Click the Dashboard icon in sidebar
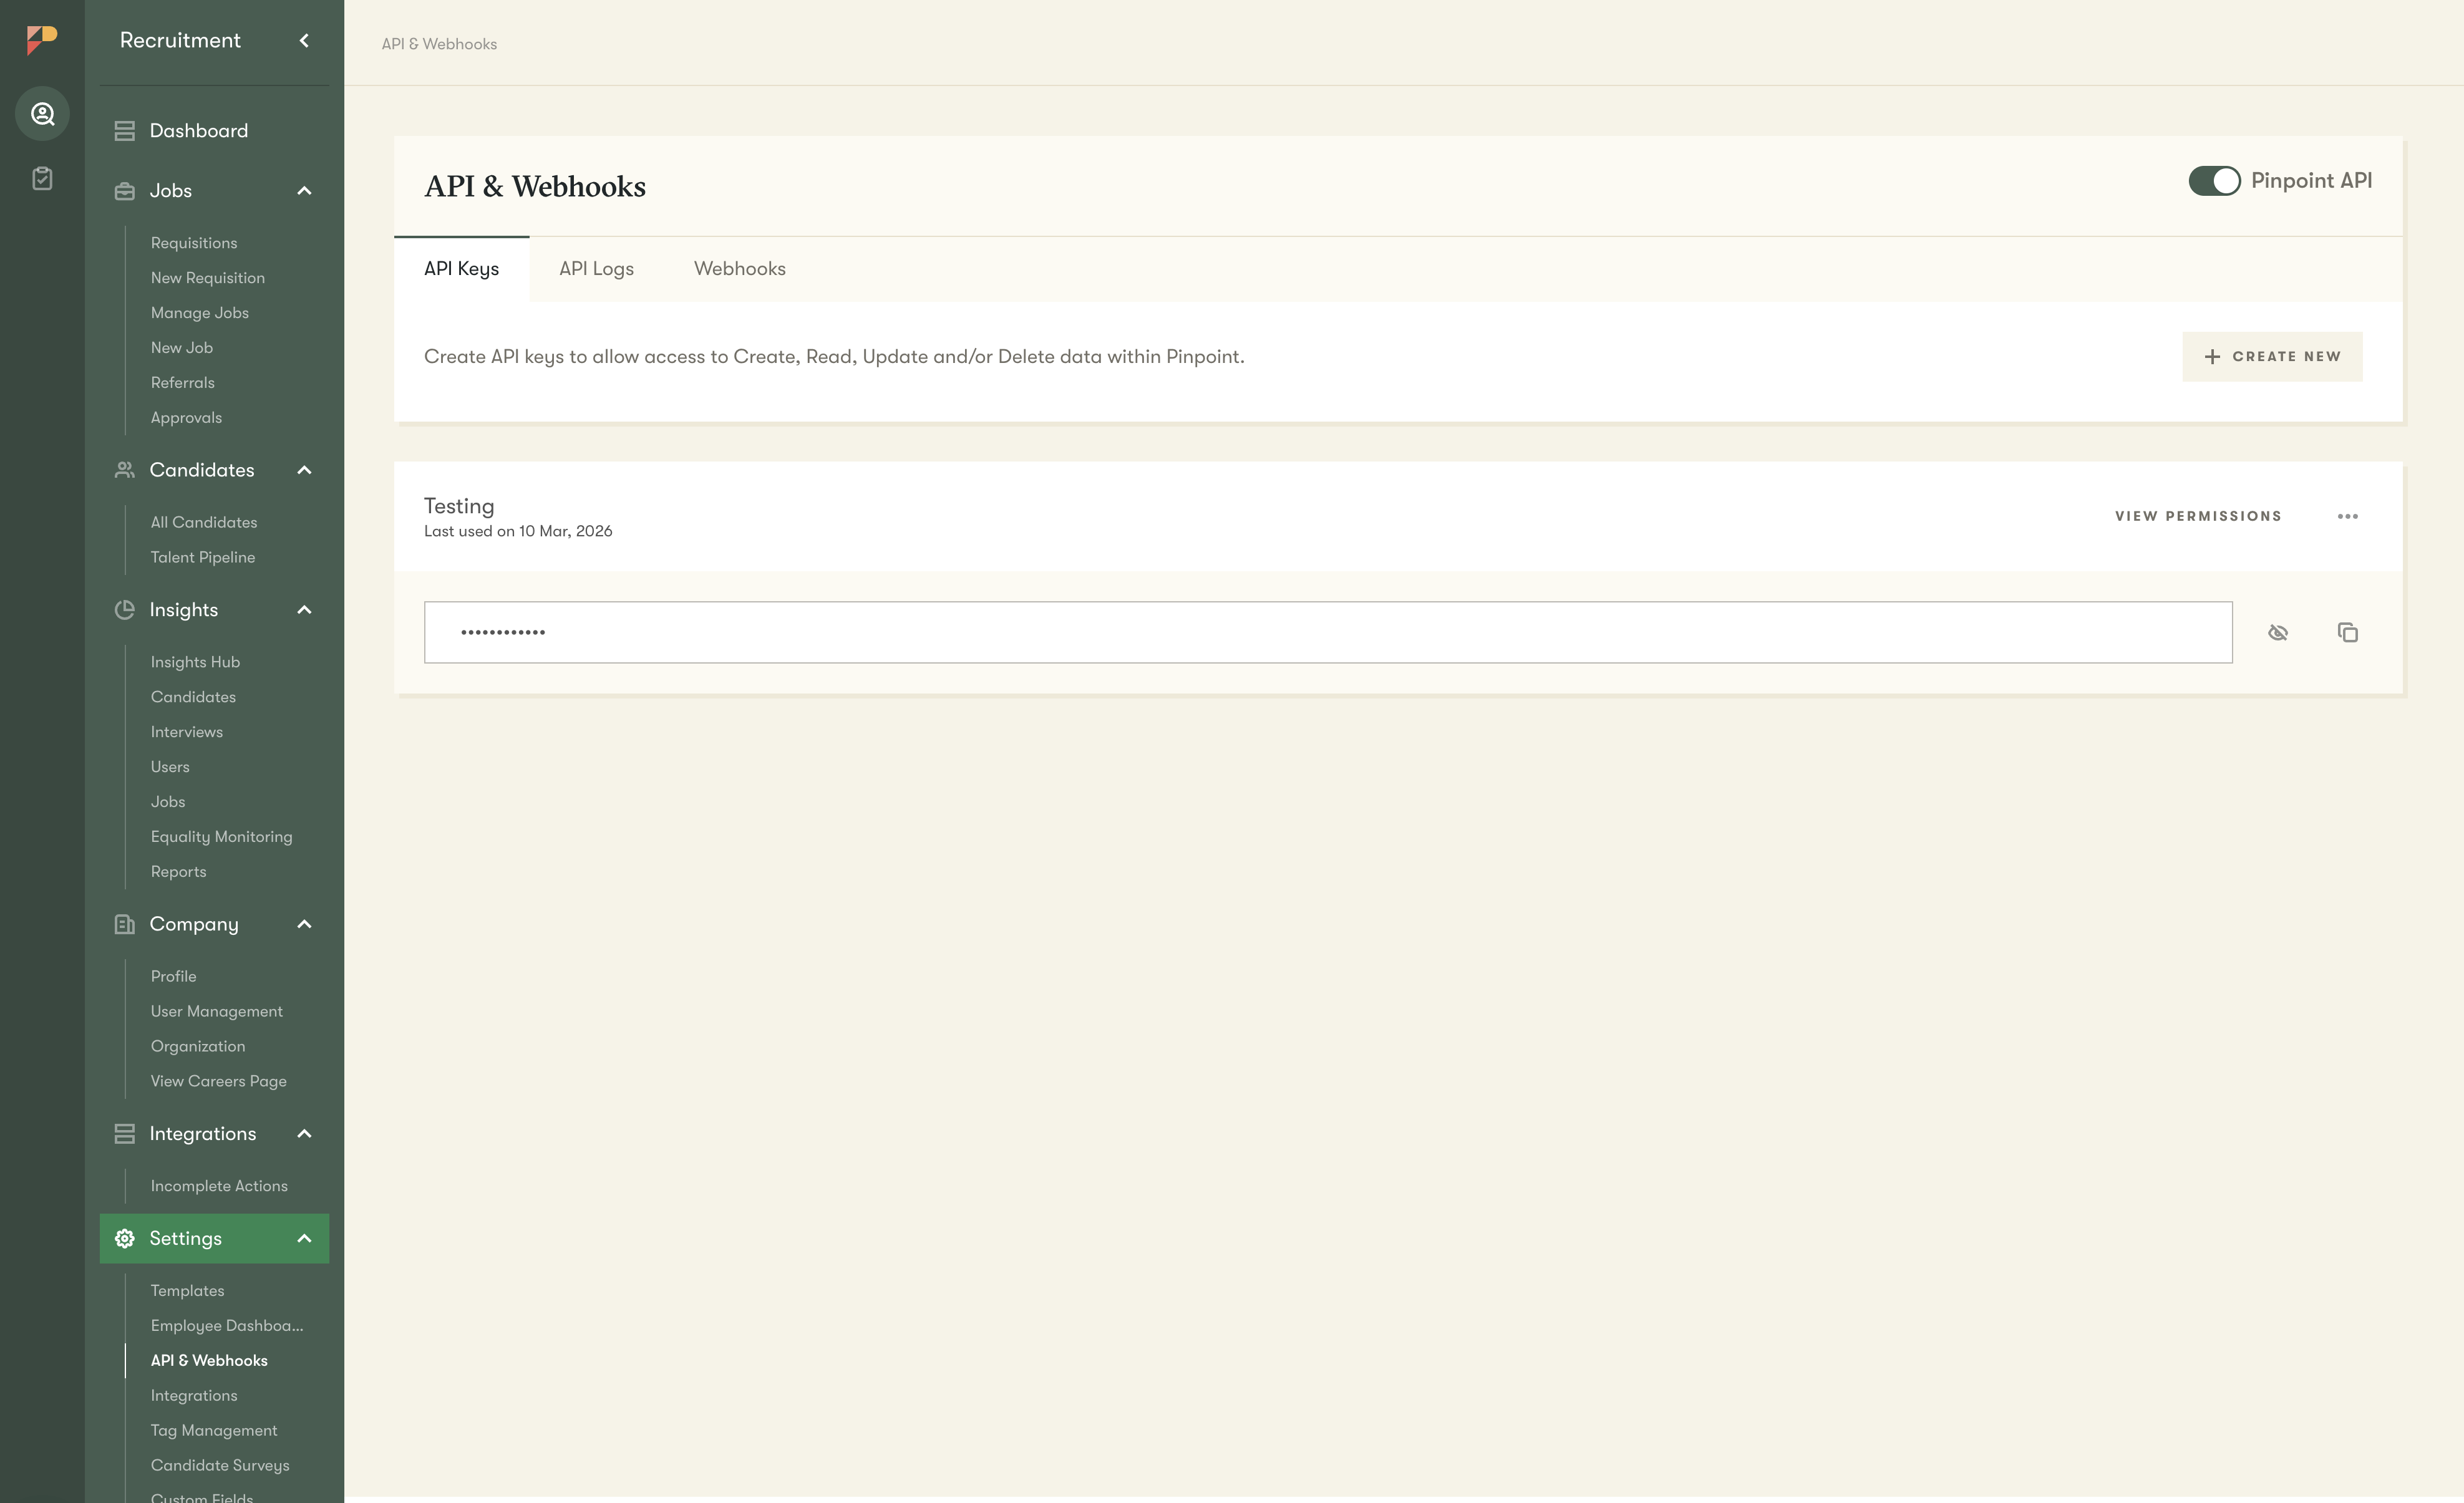Viewport: 2464px width, 1503px height. coord(124,131)
